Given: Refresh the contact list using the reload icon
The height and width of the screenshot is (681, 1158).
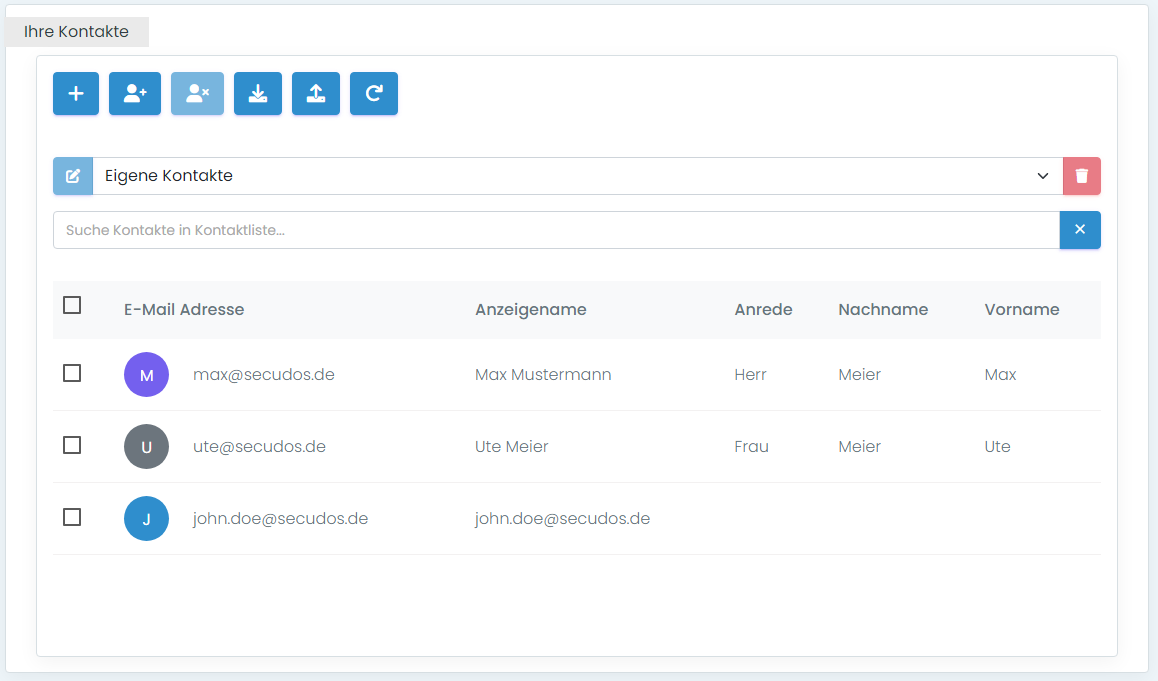Looking at the screenshot, I should point(373,93).
